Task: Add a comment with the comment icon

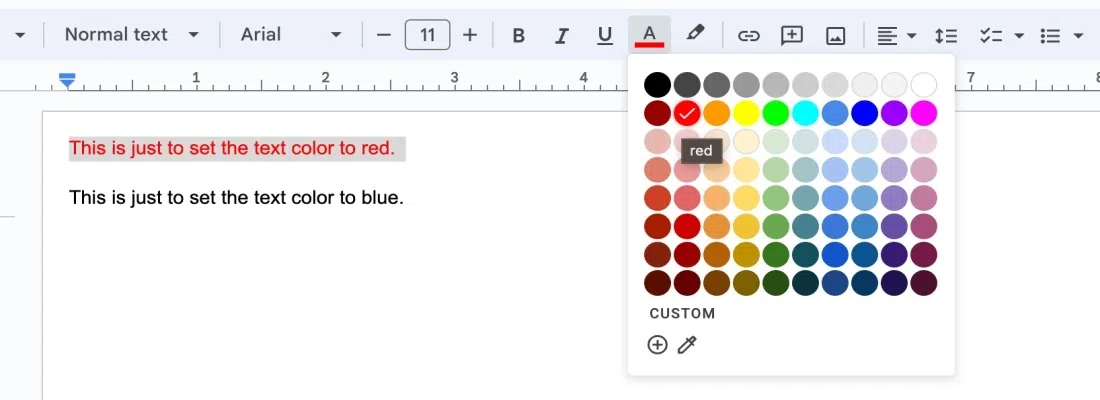Action: tap(792, 36)
